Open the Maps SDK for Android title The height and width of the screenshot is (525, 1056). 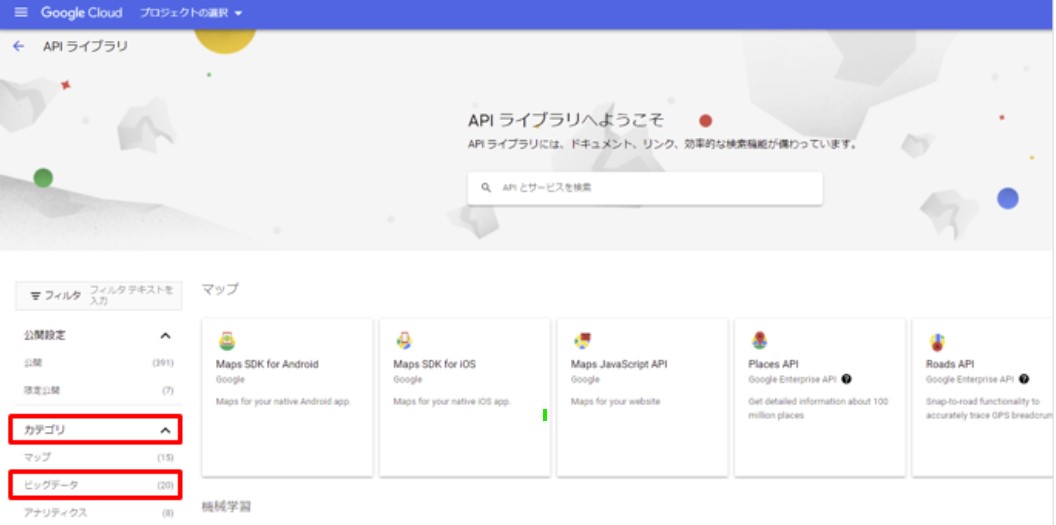[267, 364]
